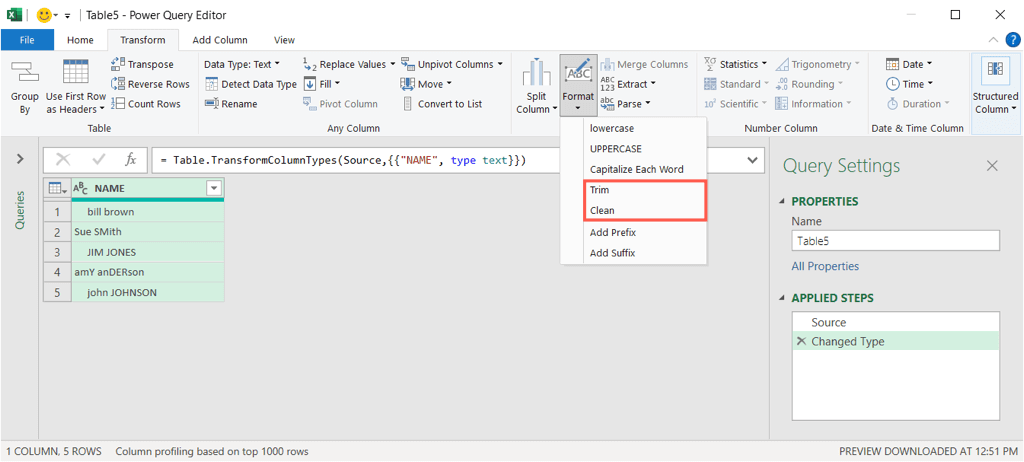This screenshot has width=1024, height=462.
Task: Choose lowercase from Format menu
Action: pos(612,128)
